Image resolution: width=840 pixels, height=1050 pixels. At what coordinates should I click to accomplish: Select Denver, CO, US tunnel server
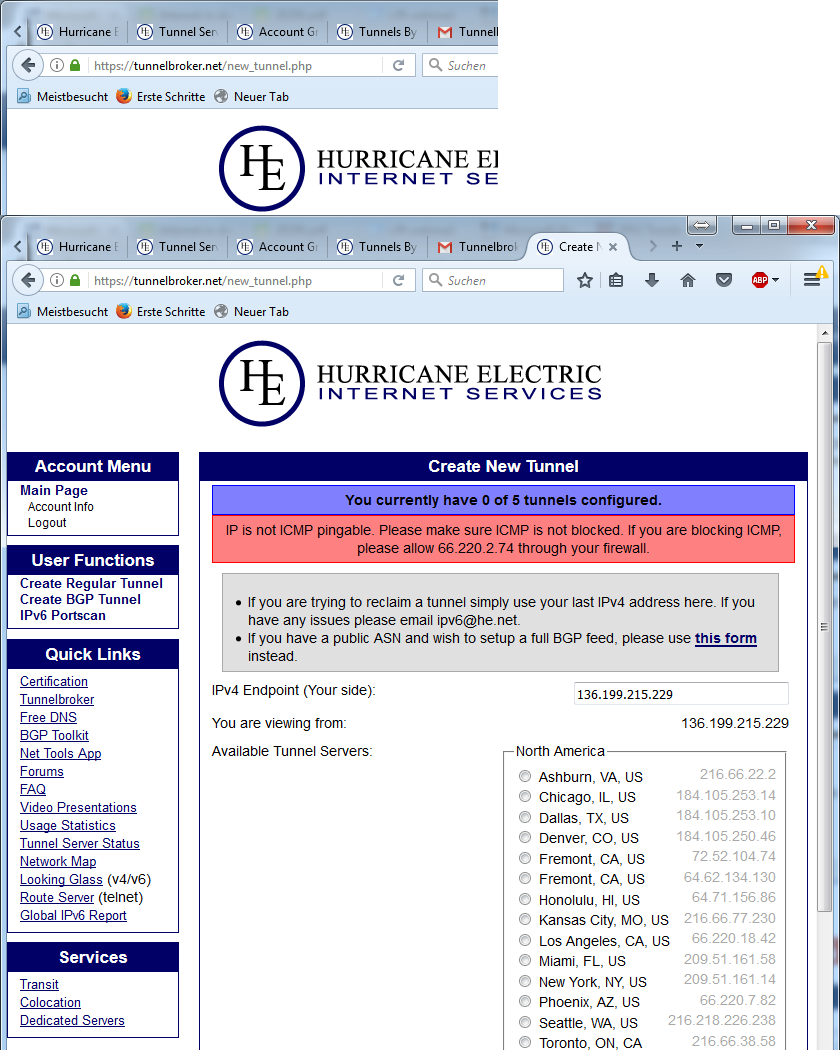(525, 838)
